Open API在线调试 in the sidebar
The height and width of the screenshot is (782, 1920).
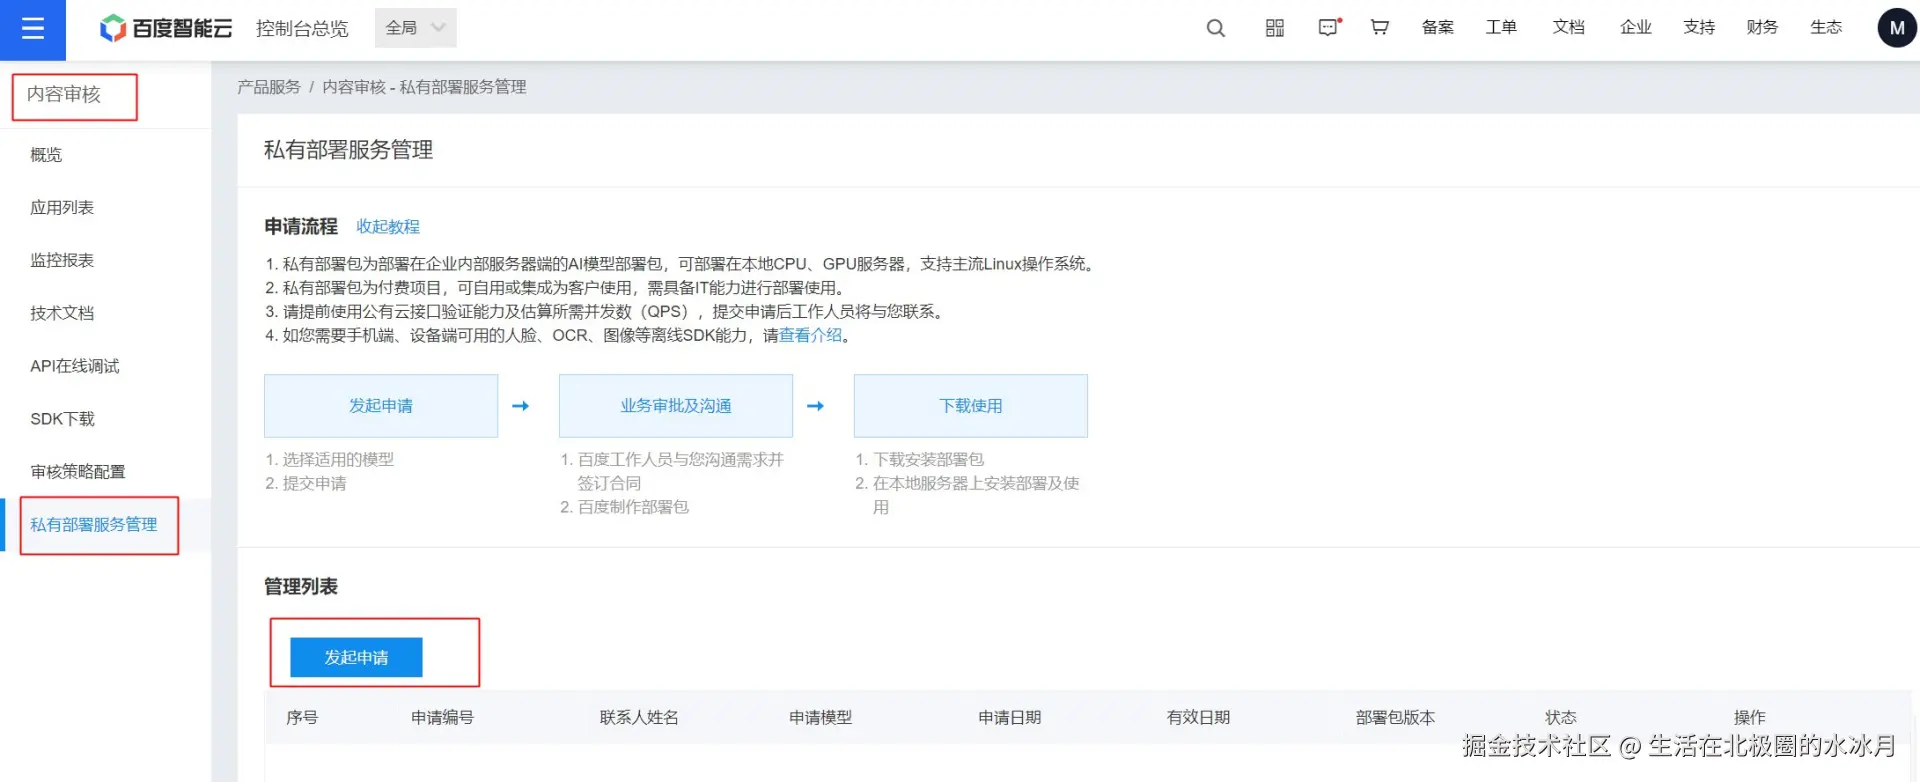coord(75,367)
